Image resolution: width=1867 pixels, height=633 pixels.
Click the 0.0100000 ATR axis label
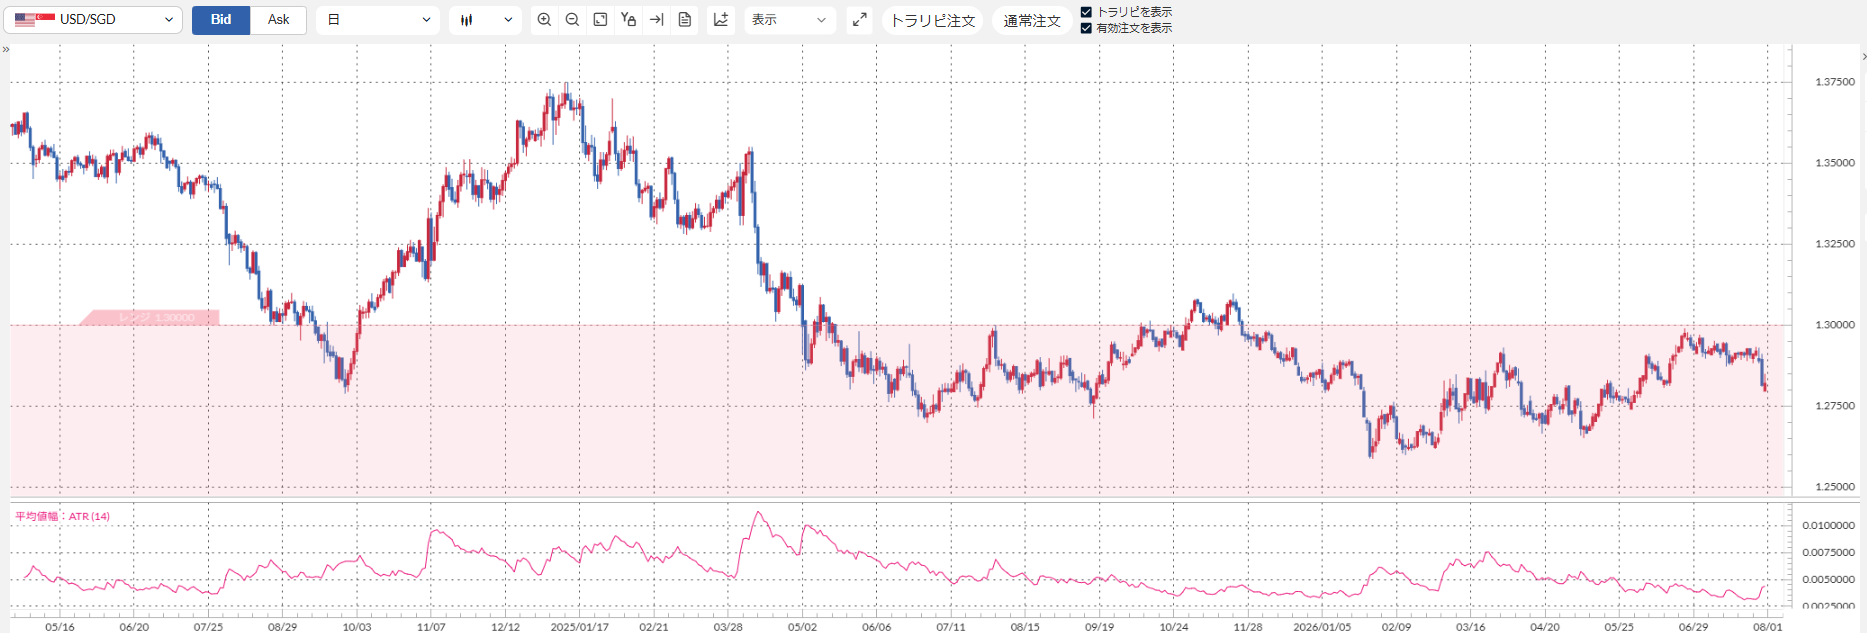tap(1829, 525)
